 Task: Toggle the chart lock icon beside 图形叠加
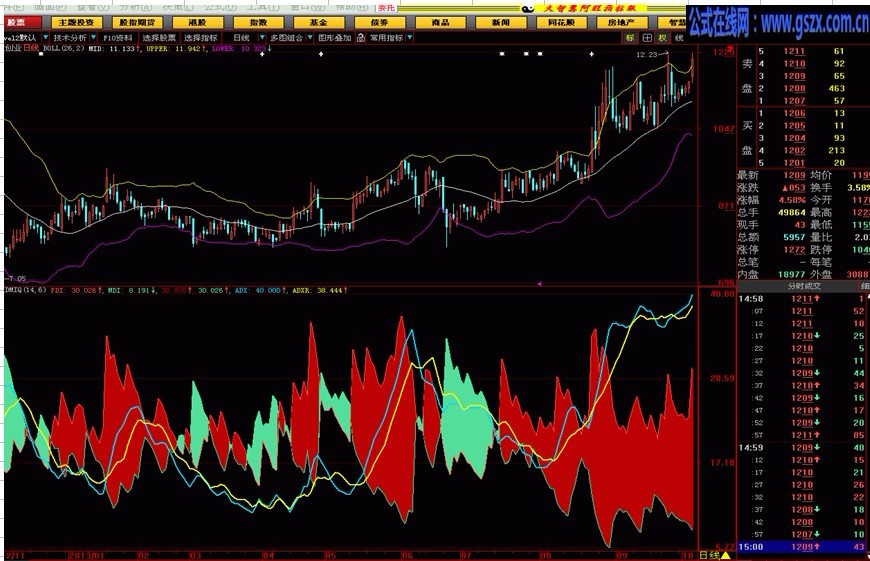click(361, 38)
